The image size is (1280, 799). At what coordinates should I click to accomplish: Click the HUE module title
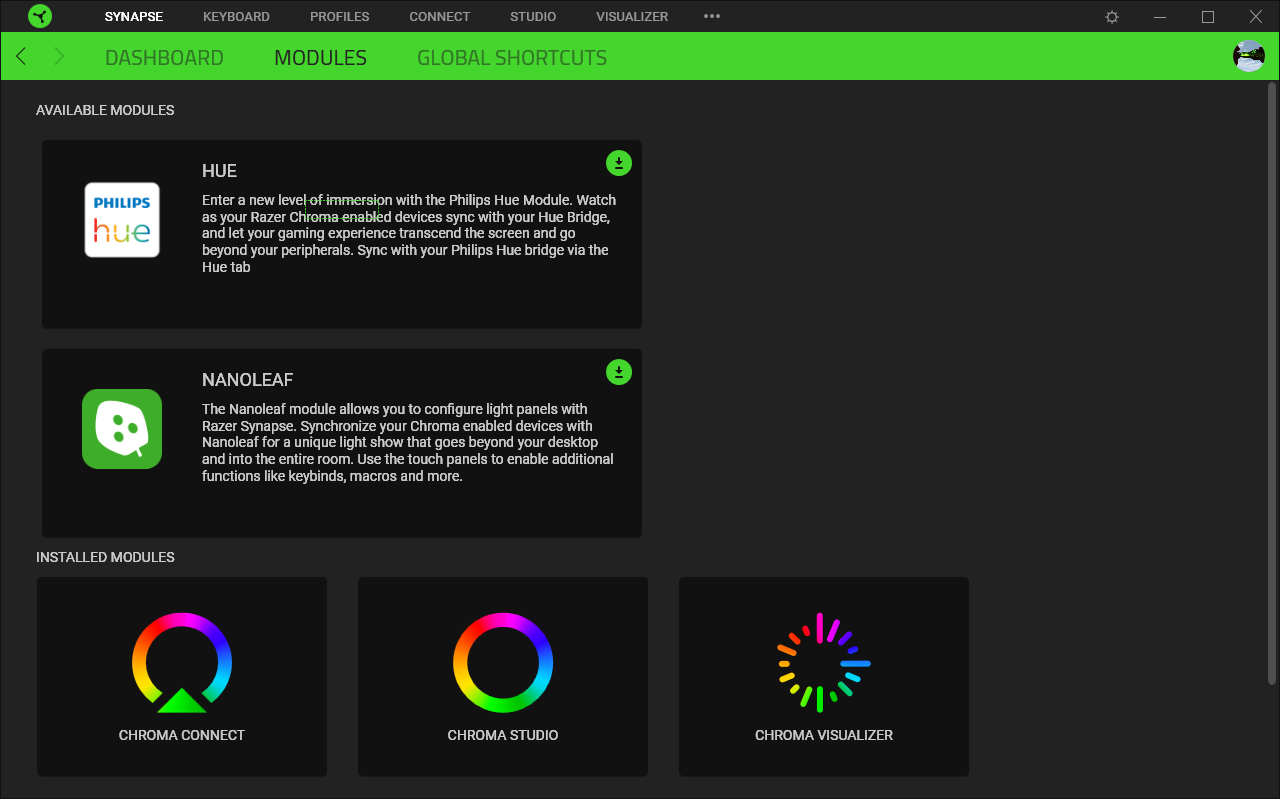pyautogui.click(x=219, y=171)
